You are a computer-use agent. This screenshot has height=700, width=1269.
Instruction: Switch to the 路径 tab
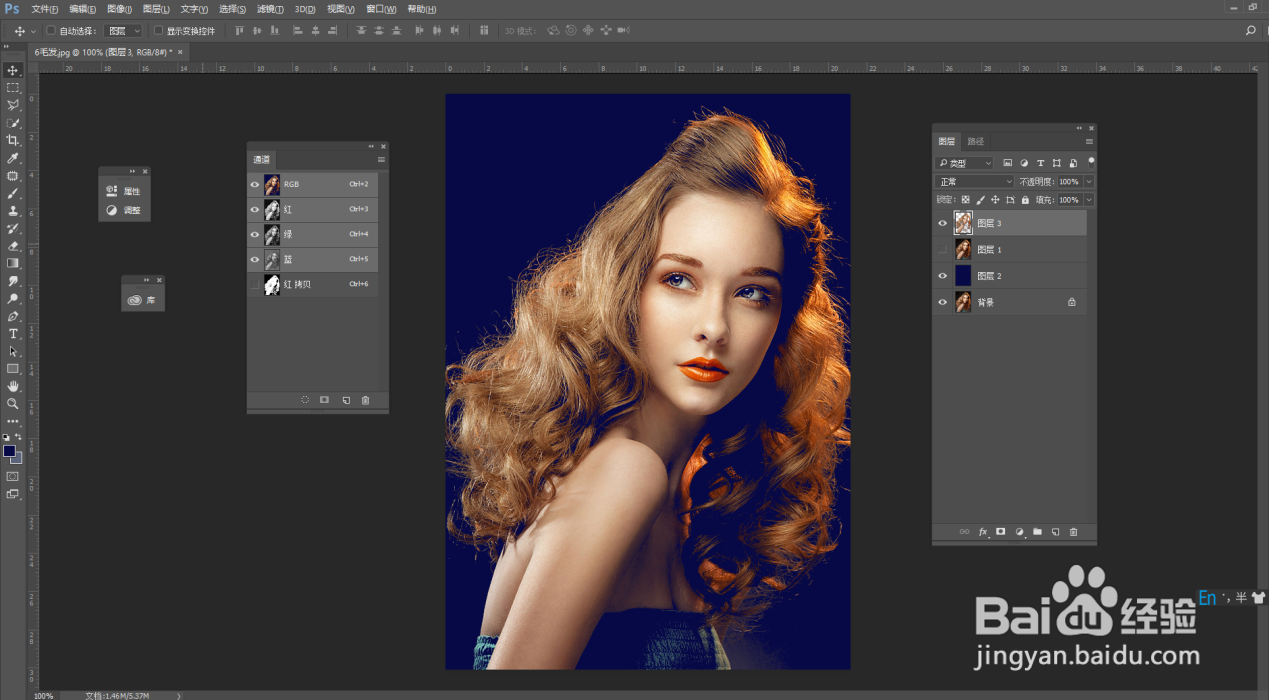(974, 141)
